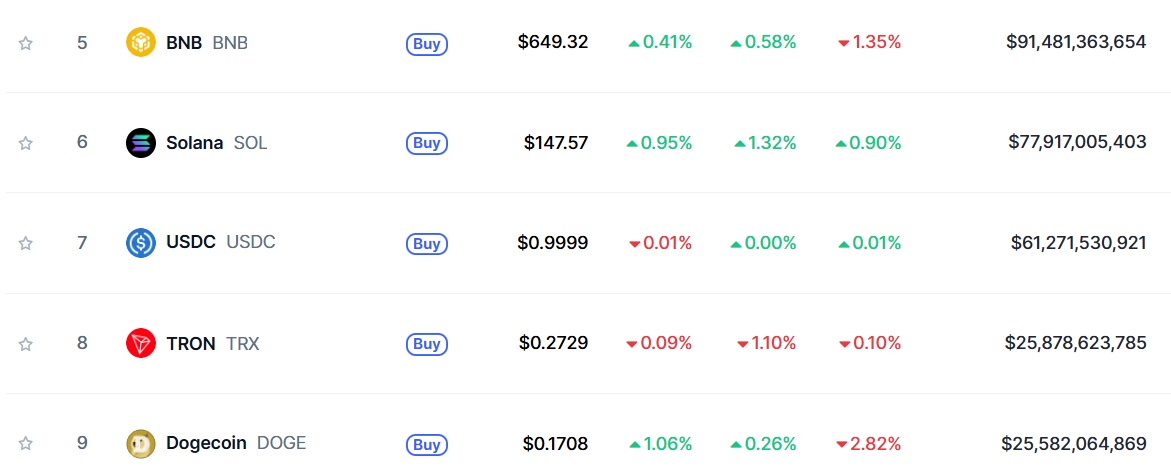Click the BNB coin logo icon
This screenshot has height=467, width=1171.
140,43
